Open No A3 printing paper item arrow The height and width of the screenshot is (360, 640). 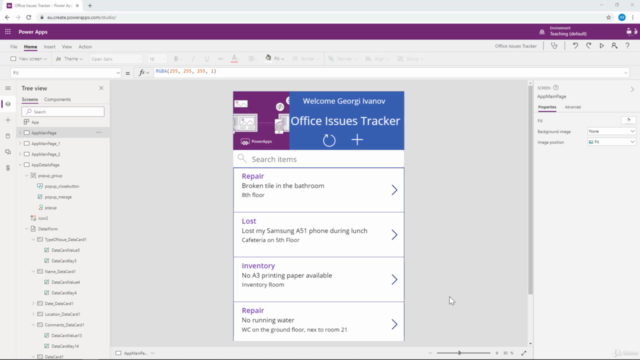pyautogui.click(x=394, y=280)
